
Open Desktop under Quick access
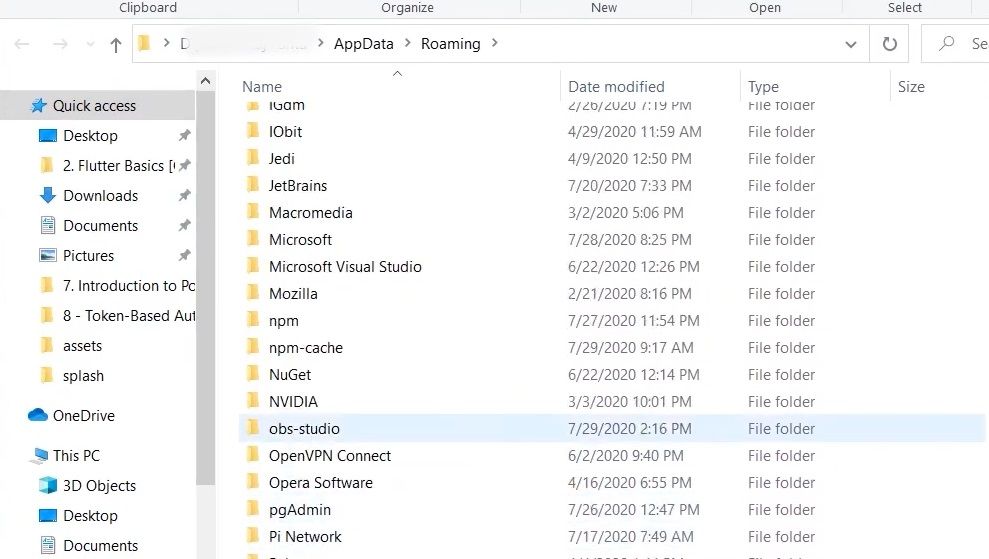(90, 136)
